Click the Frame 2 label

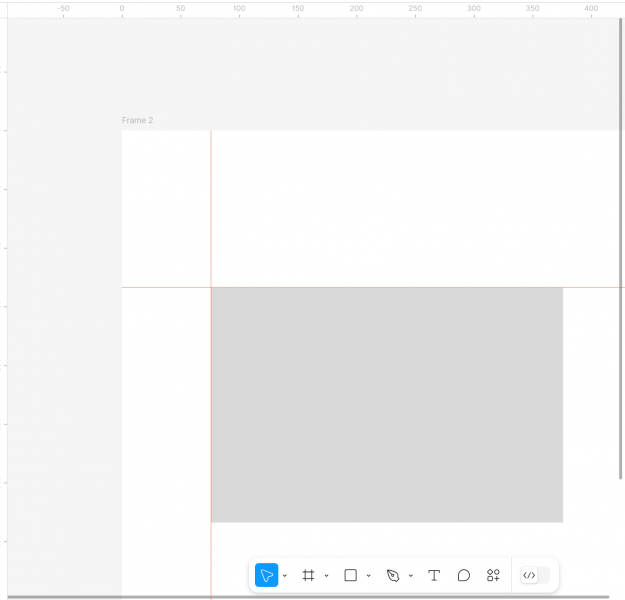137,120
